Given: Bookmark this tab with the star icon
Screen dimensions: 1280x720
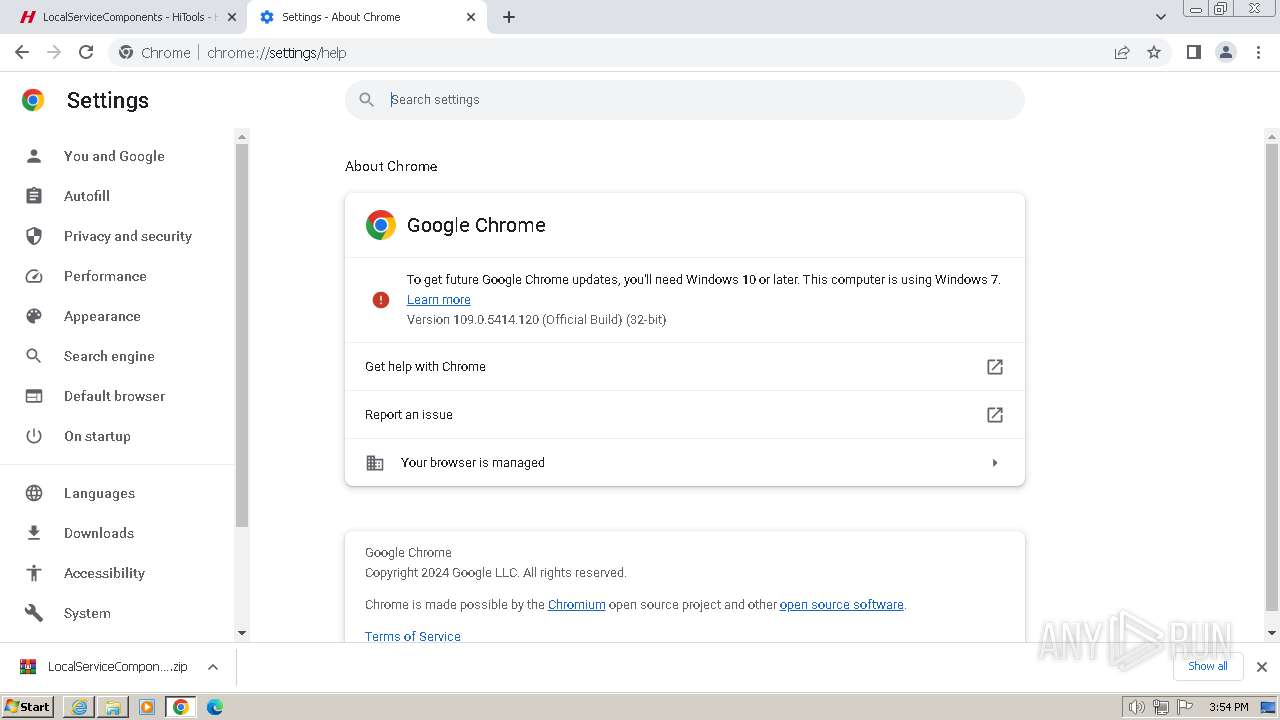Looking at the screenshot, I should [1154, 53].
